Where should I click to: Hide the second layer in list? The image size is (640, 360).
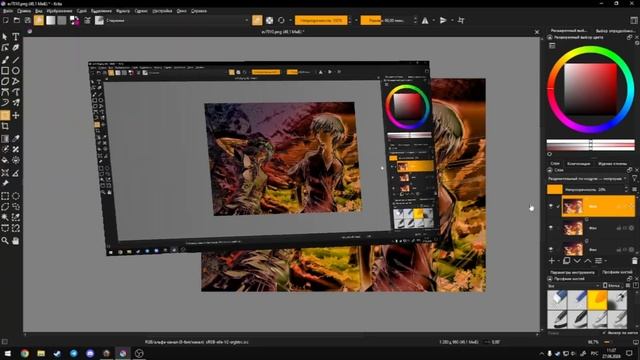[551, 228]
